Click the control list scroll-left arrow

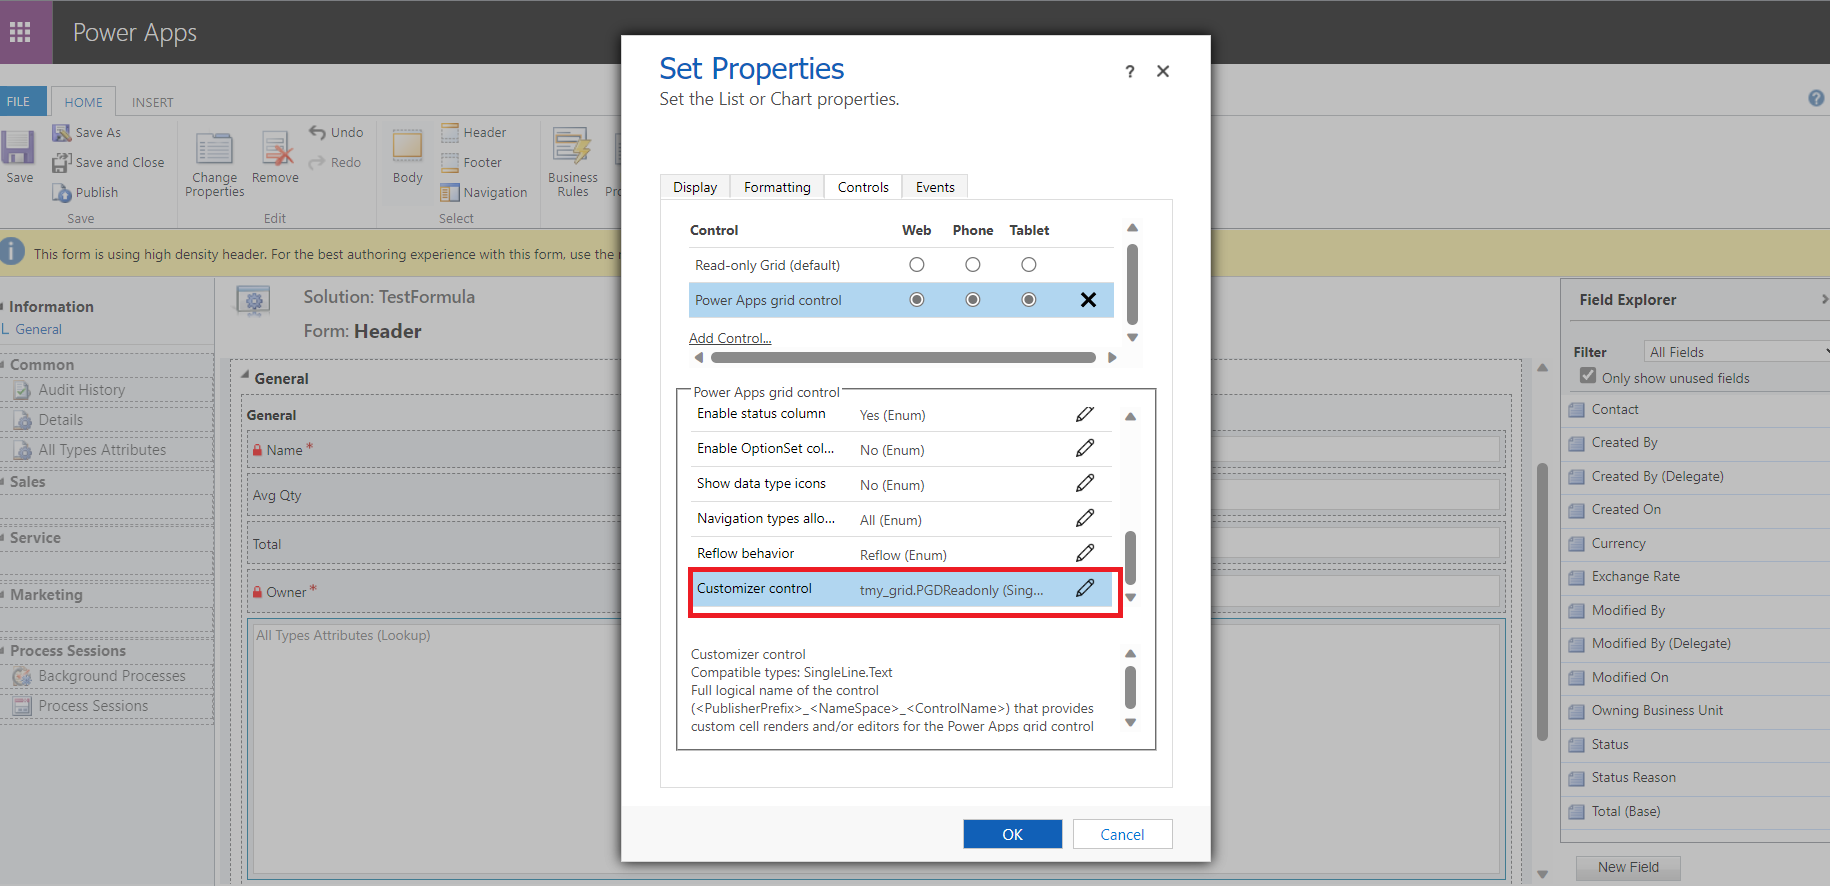pos(698,358)
